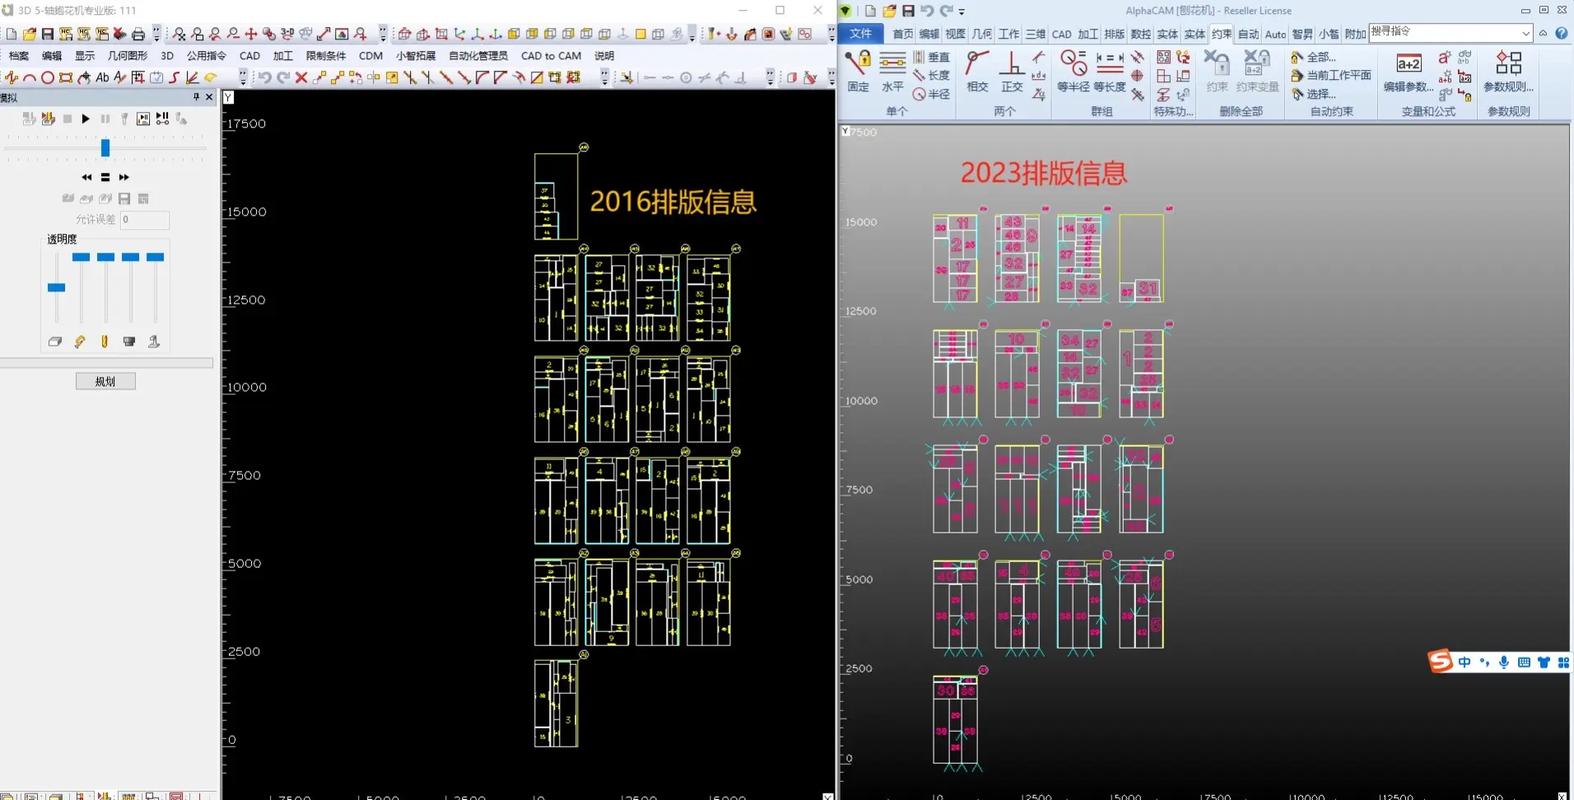Adjust the first transparency slider (material)
Screen dimensions: 1574x800
coord(56,287)
